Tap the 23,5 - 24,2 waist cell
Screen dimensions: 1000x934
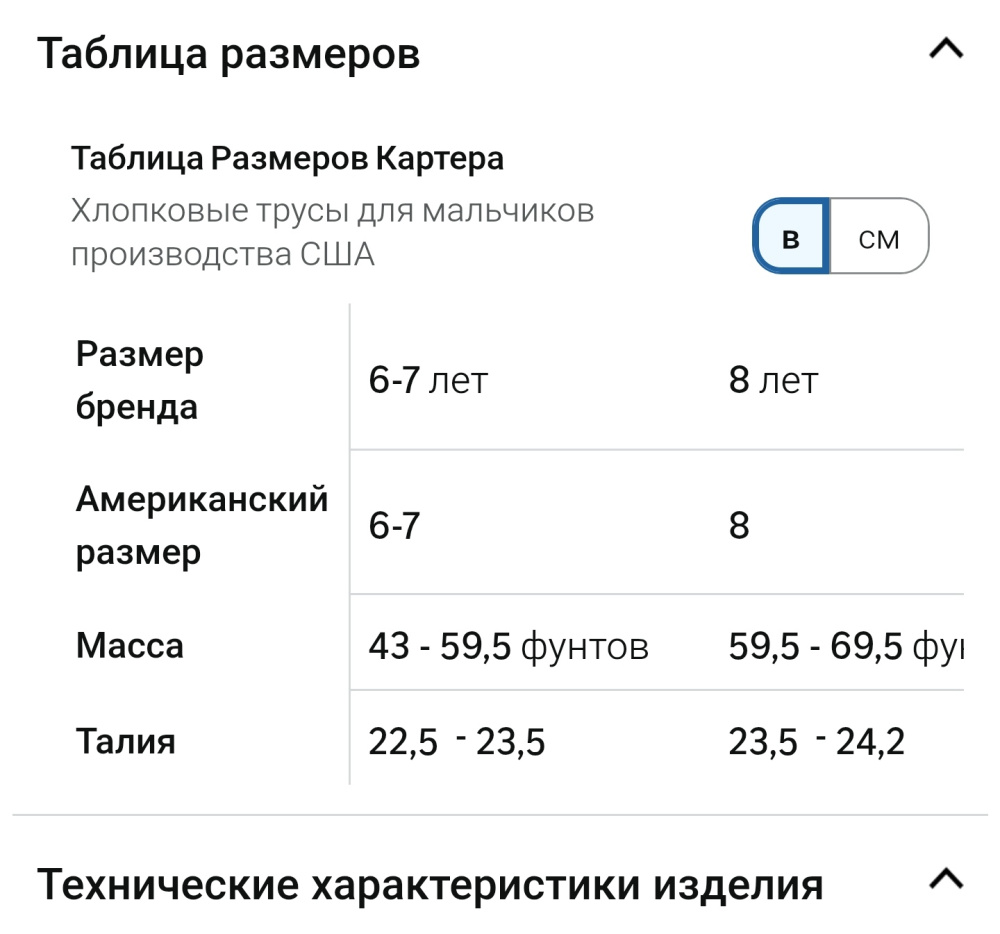816,742
